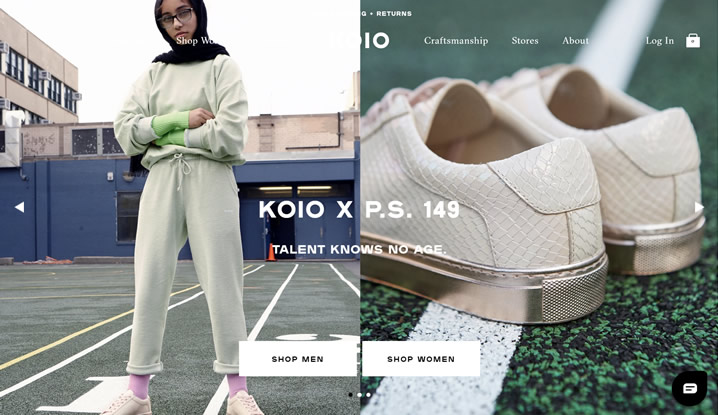718x415 pixels.
Task: Click the Log In link
Action: (660, 41)
